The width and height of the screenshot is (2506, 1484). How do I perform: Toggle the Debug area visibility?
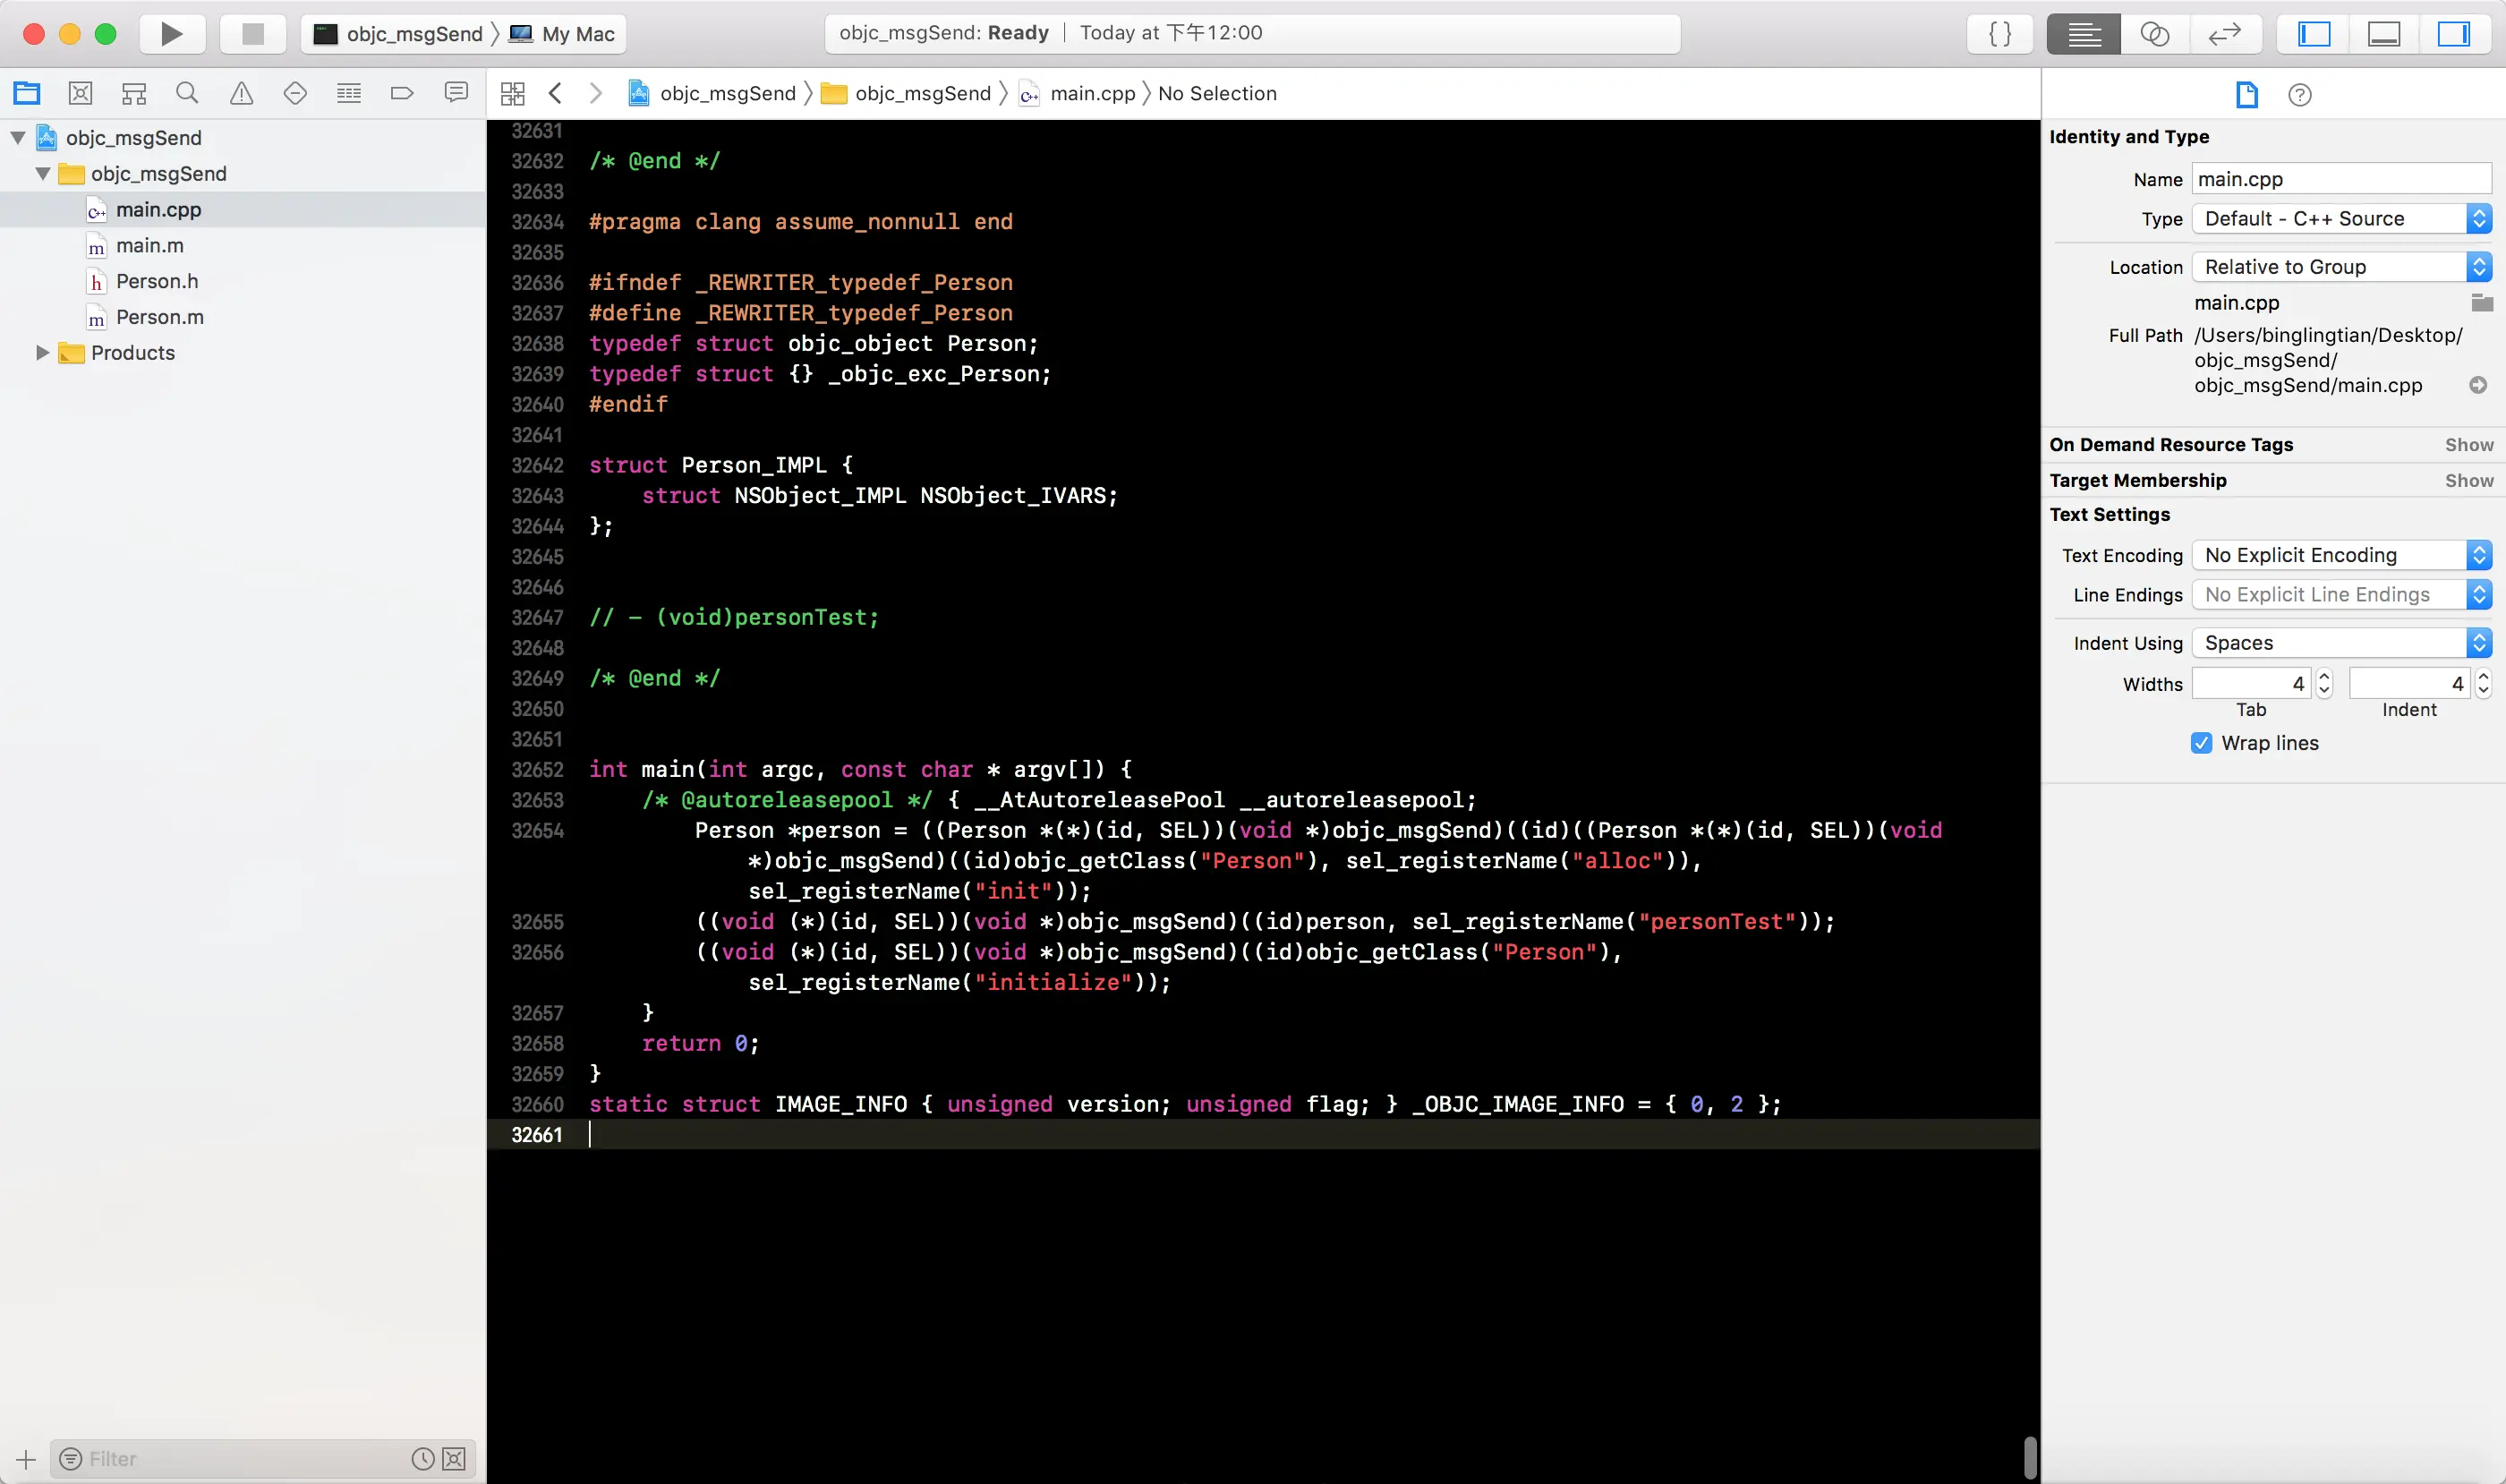point(2383,34)
